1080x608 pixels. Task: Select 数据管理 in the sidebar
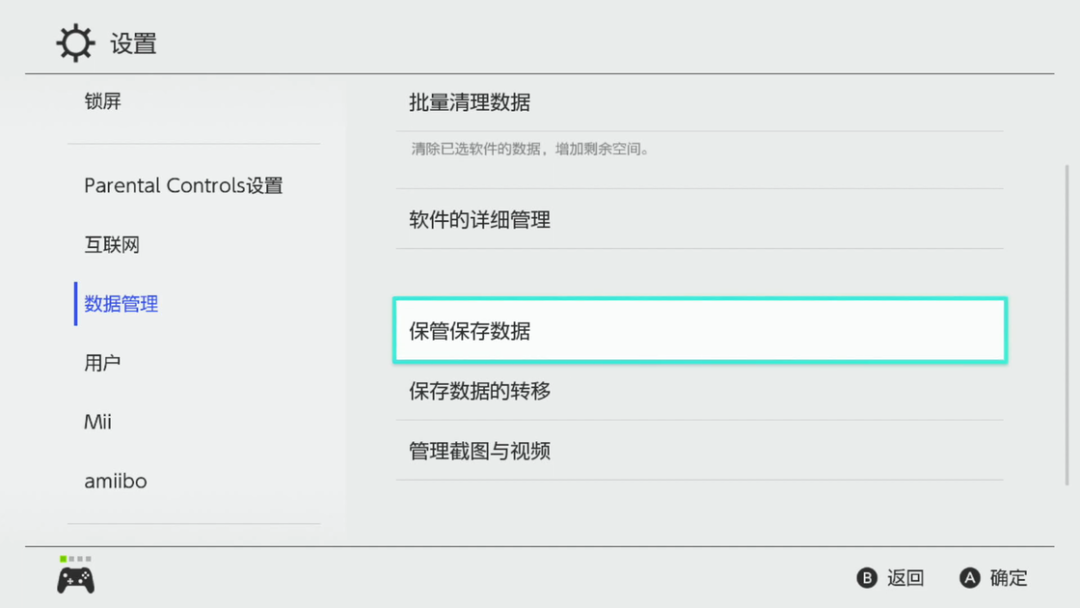coord(121,304)
